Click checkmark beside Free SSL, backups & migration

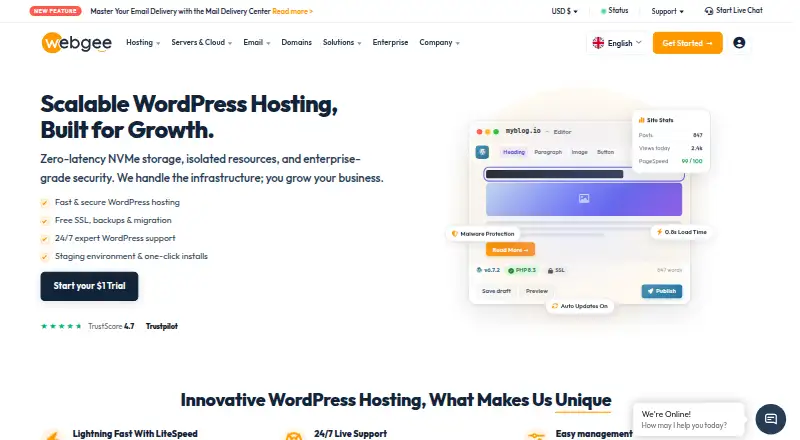click(44, 221)
